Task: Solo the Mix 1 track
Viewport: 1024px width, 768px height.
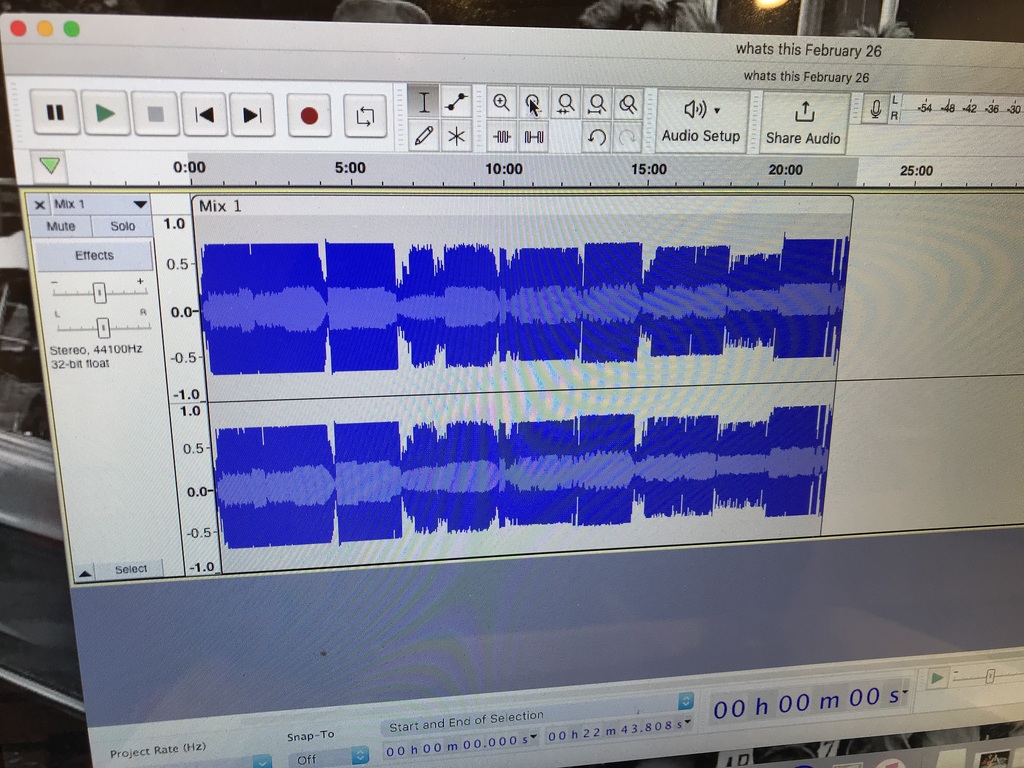Action: (x=122, y=227)
